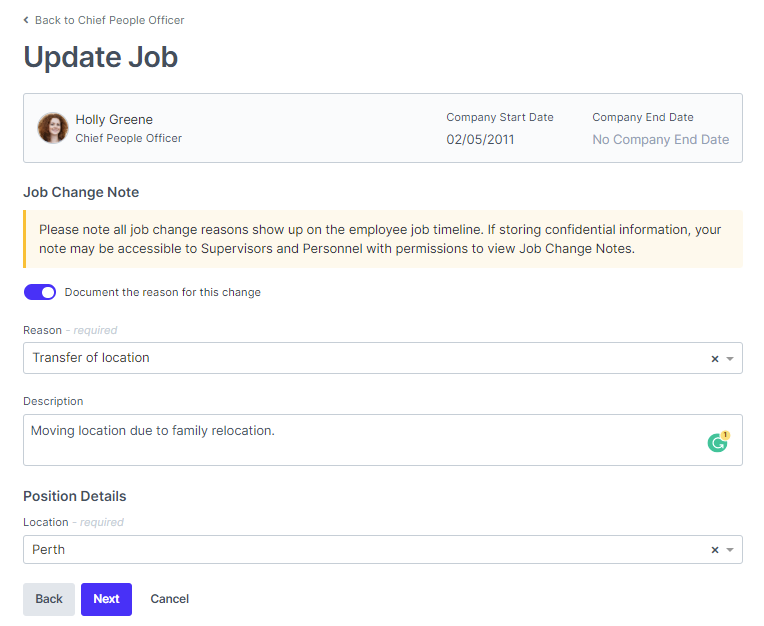The width and height of the screenshot is (764, 626).
Task: Click Holly Greene's profile photo
Action: coord(52,128)
